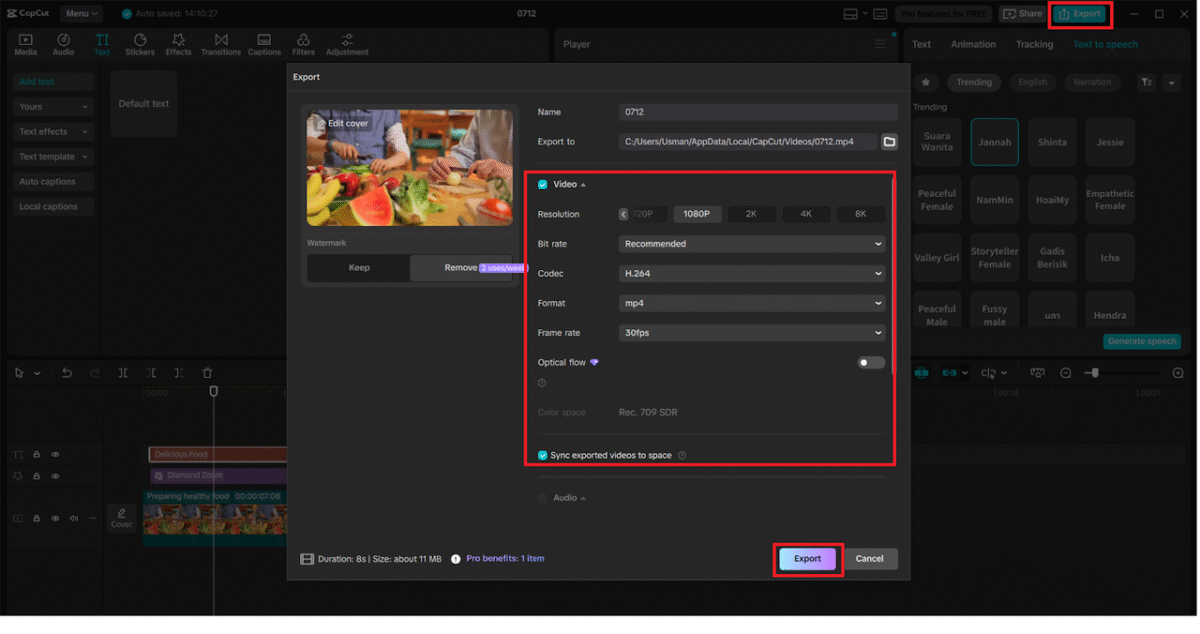Select the Transitions panel

point(221,43)
